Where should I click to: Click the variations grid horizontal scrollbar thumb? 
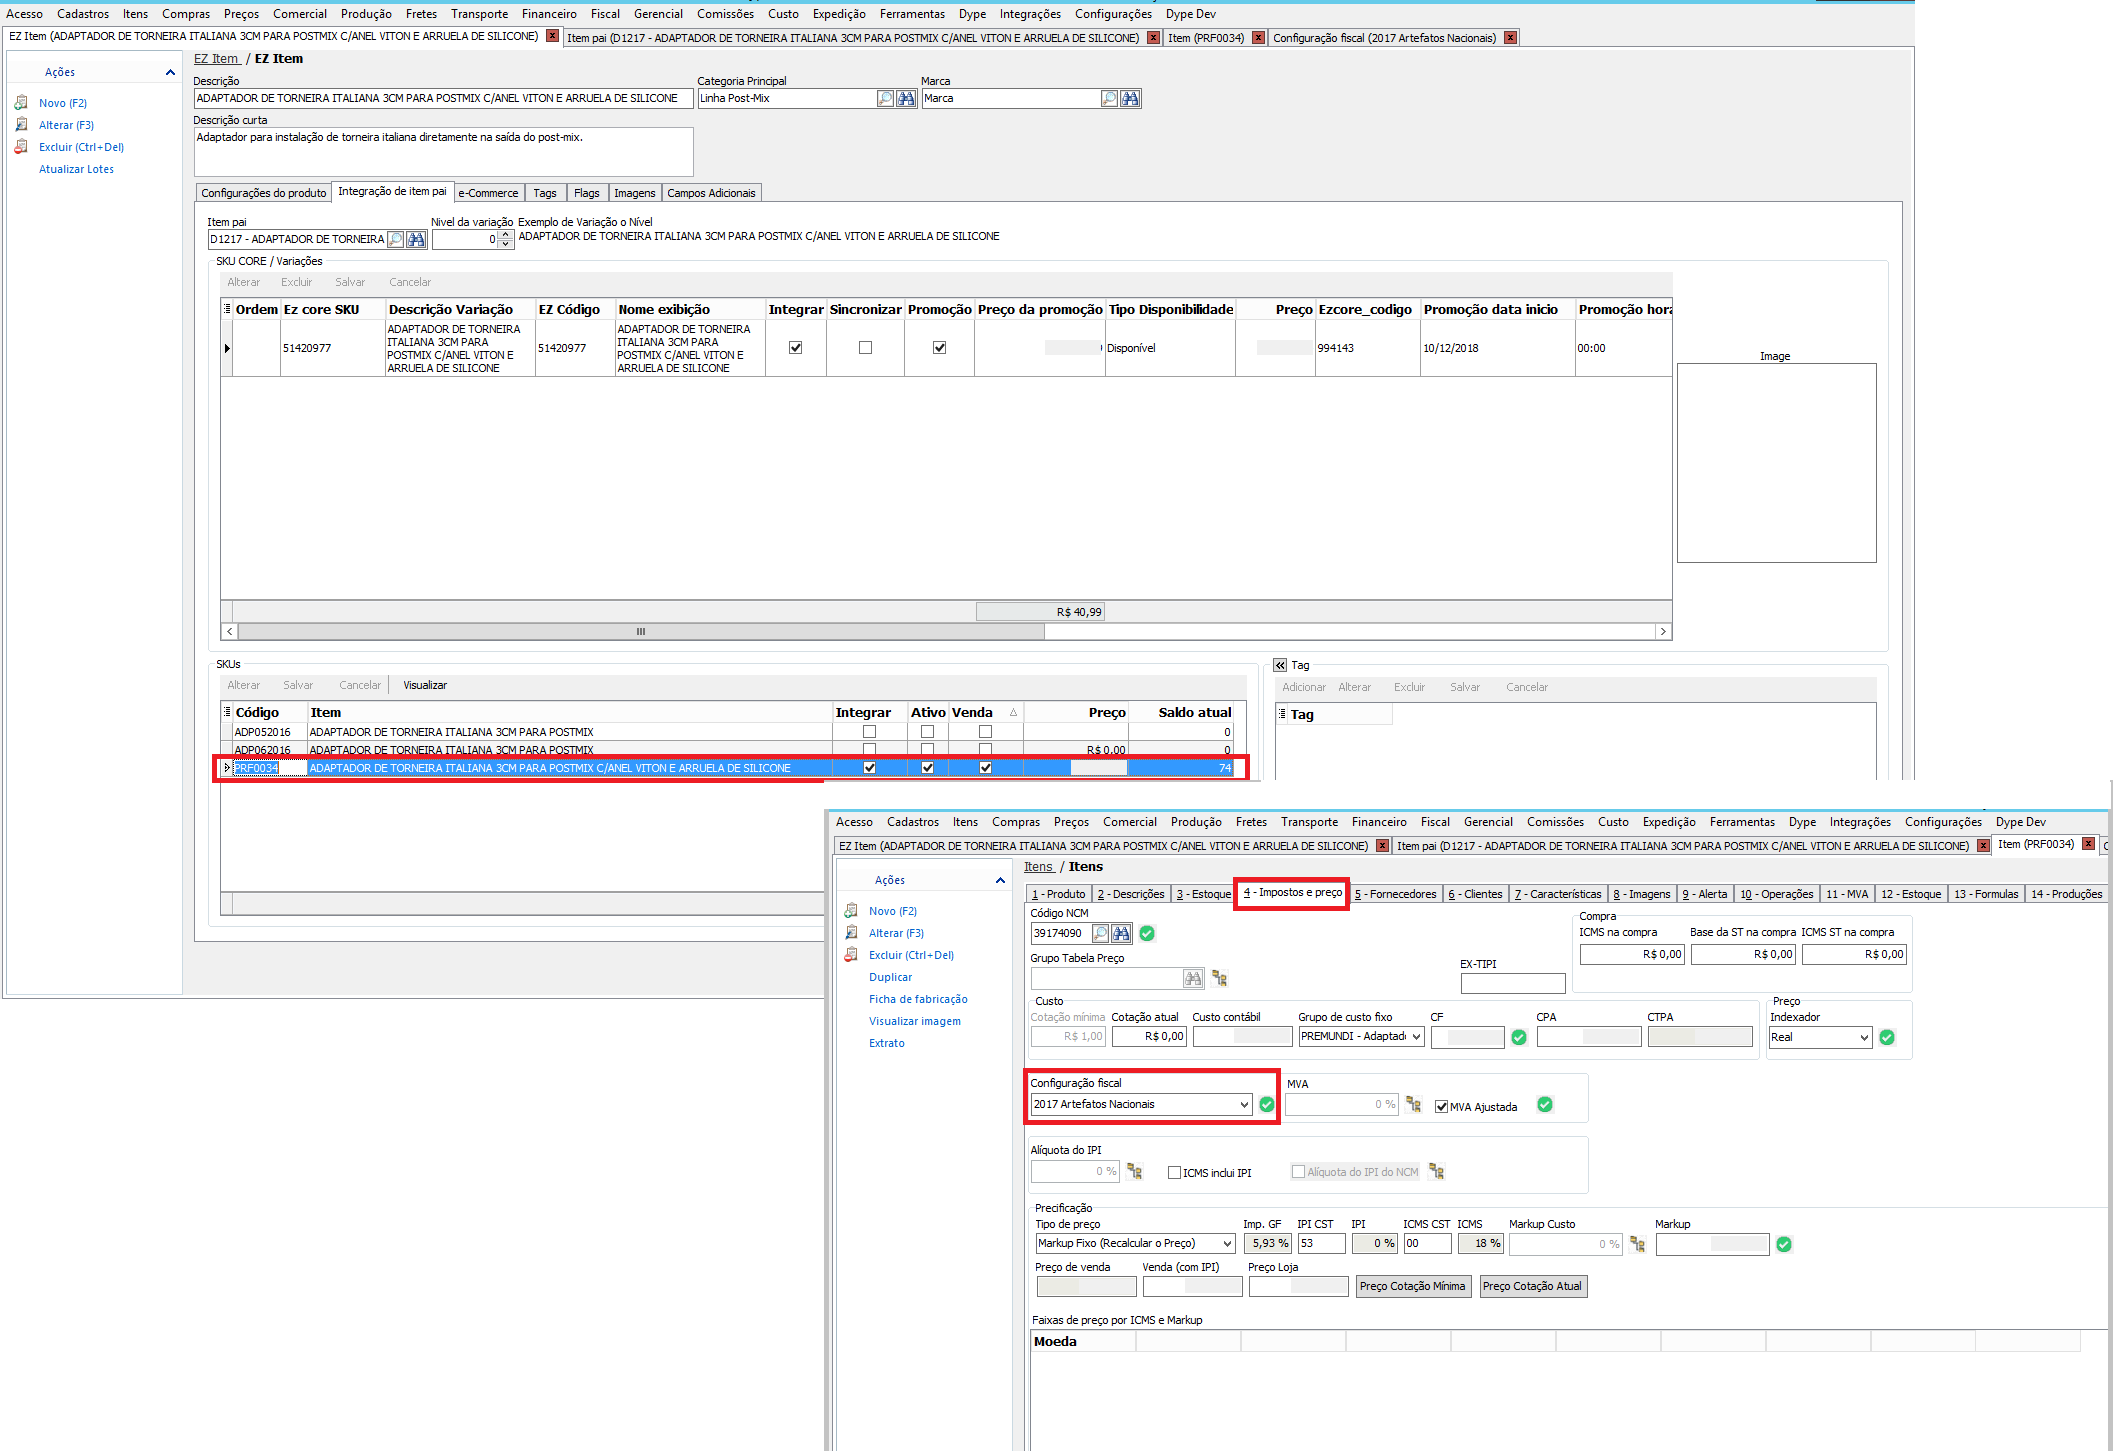641,632
